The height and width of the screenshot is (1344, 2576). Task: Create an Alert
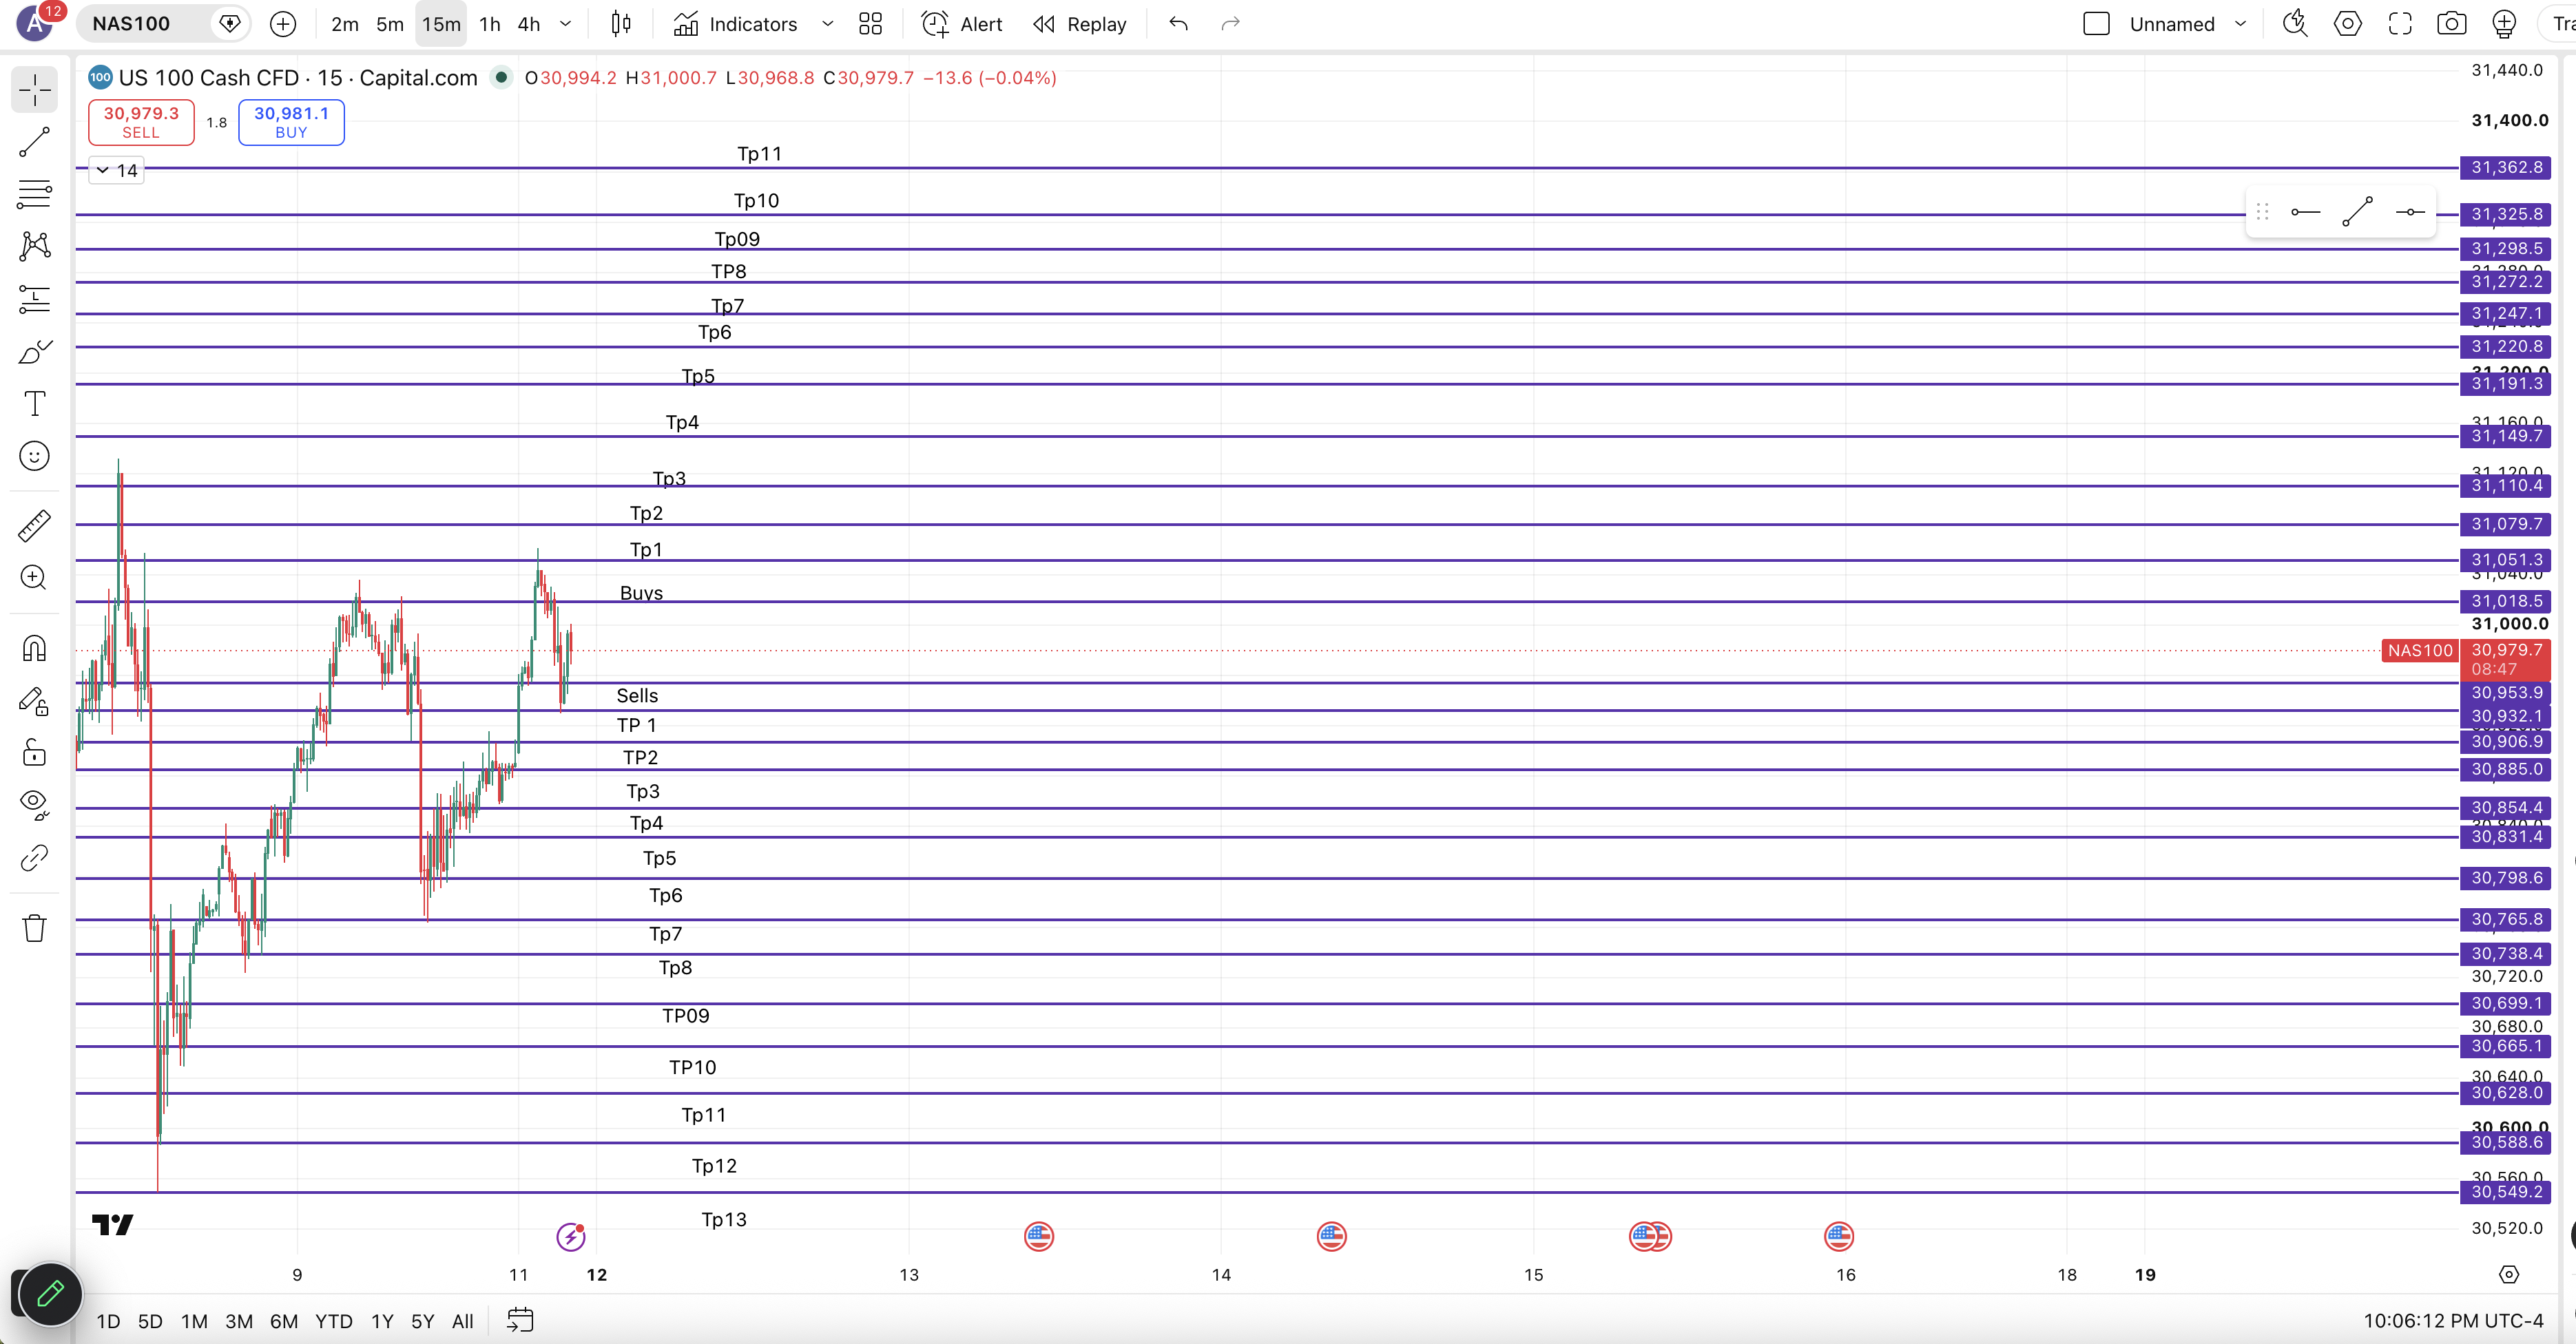[961, 24]
